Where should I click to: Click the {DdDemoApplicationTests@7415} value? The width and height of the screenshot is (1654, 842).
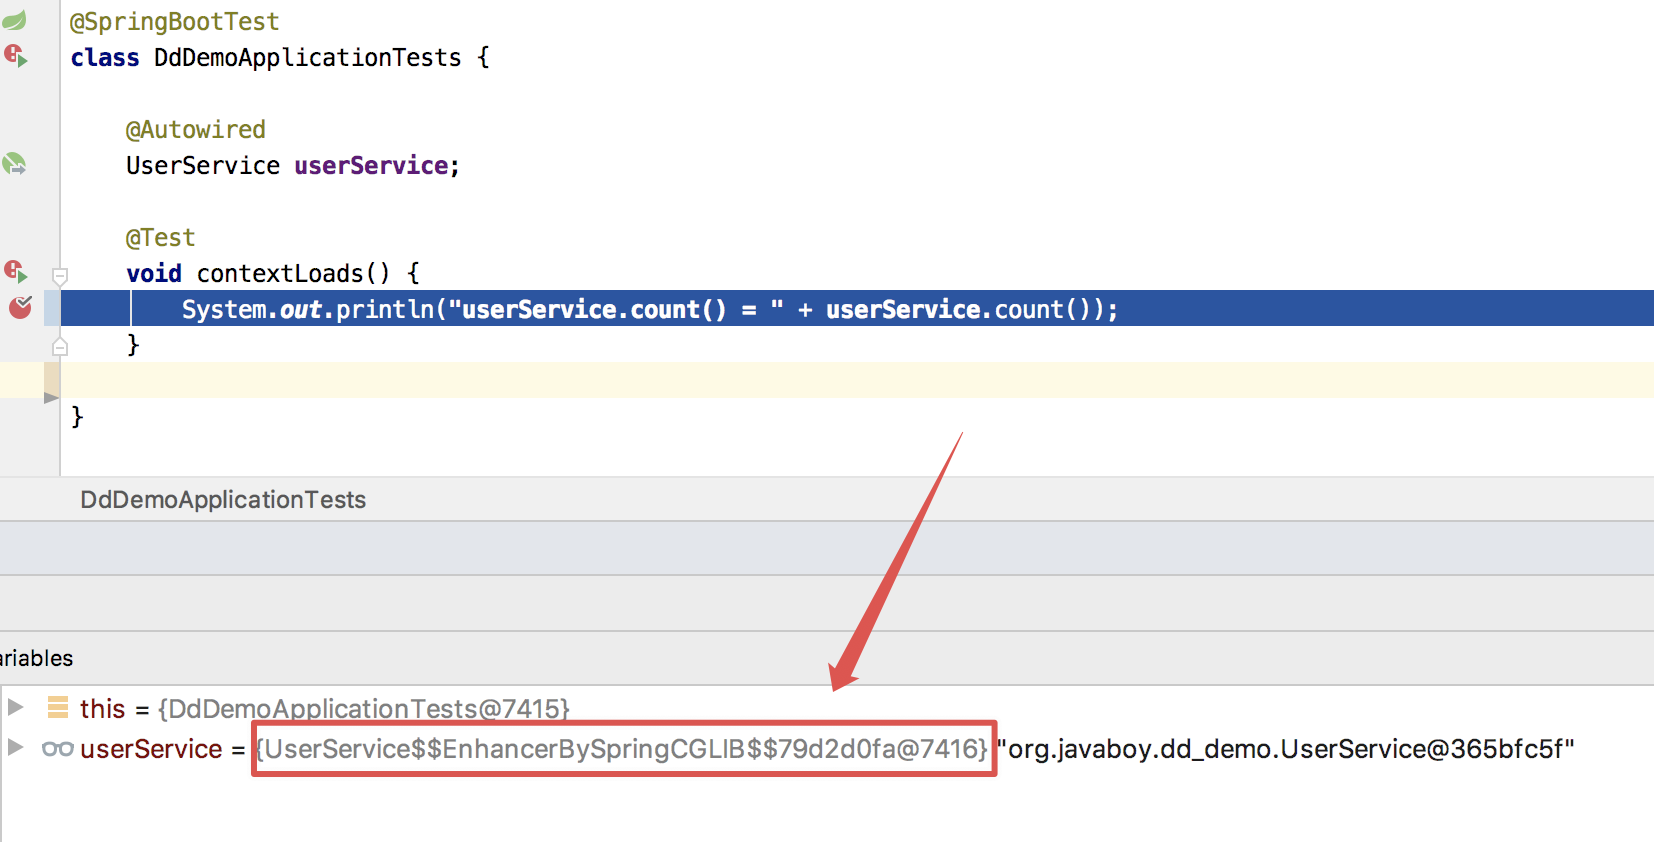coord(364,708)
